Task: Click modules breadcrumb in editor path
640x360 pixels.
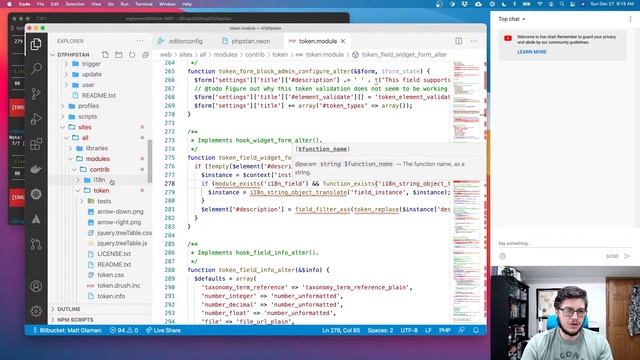Action: (225, 55)
